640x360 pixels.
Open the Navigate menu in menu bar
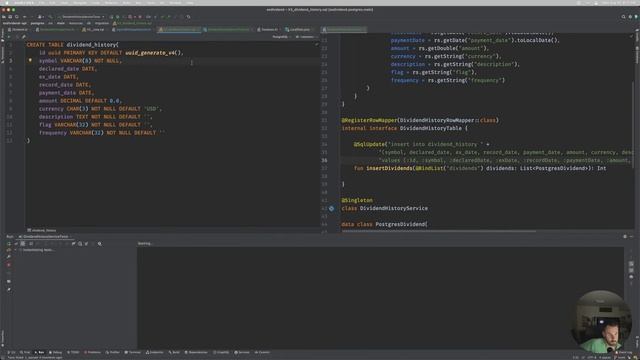tap(80, 3)
